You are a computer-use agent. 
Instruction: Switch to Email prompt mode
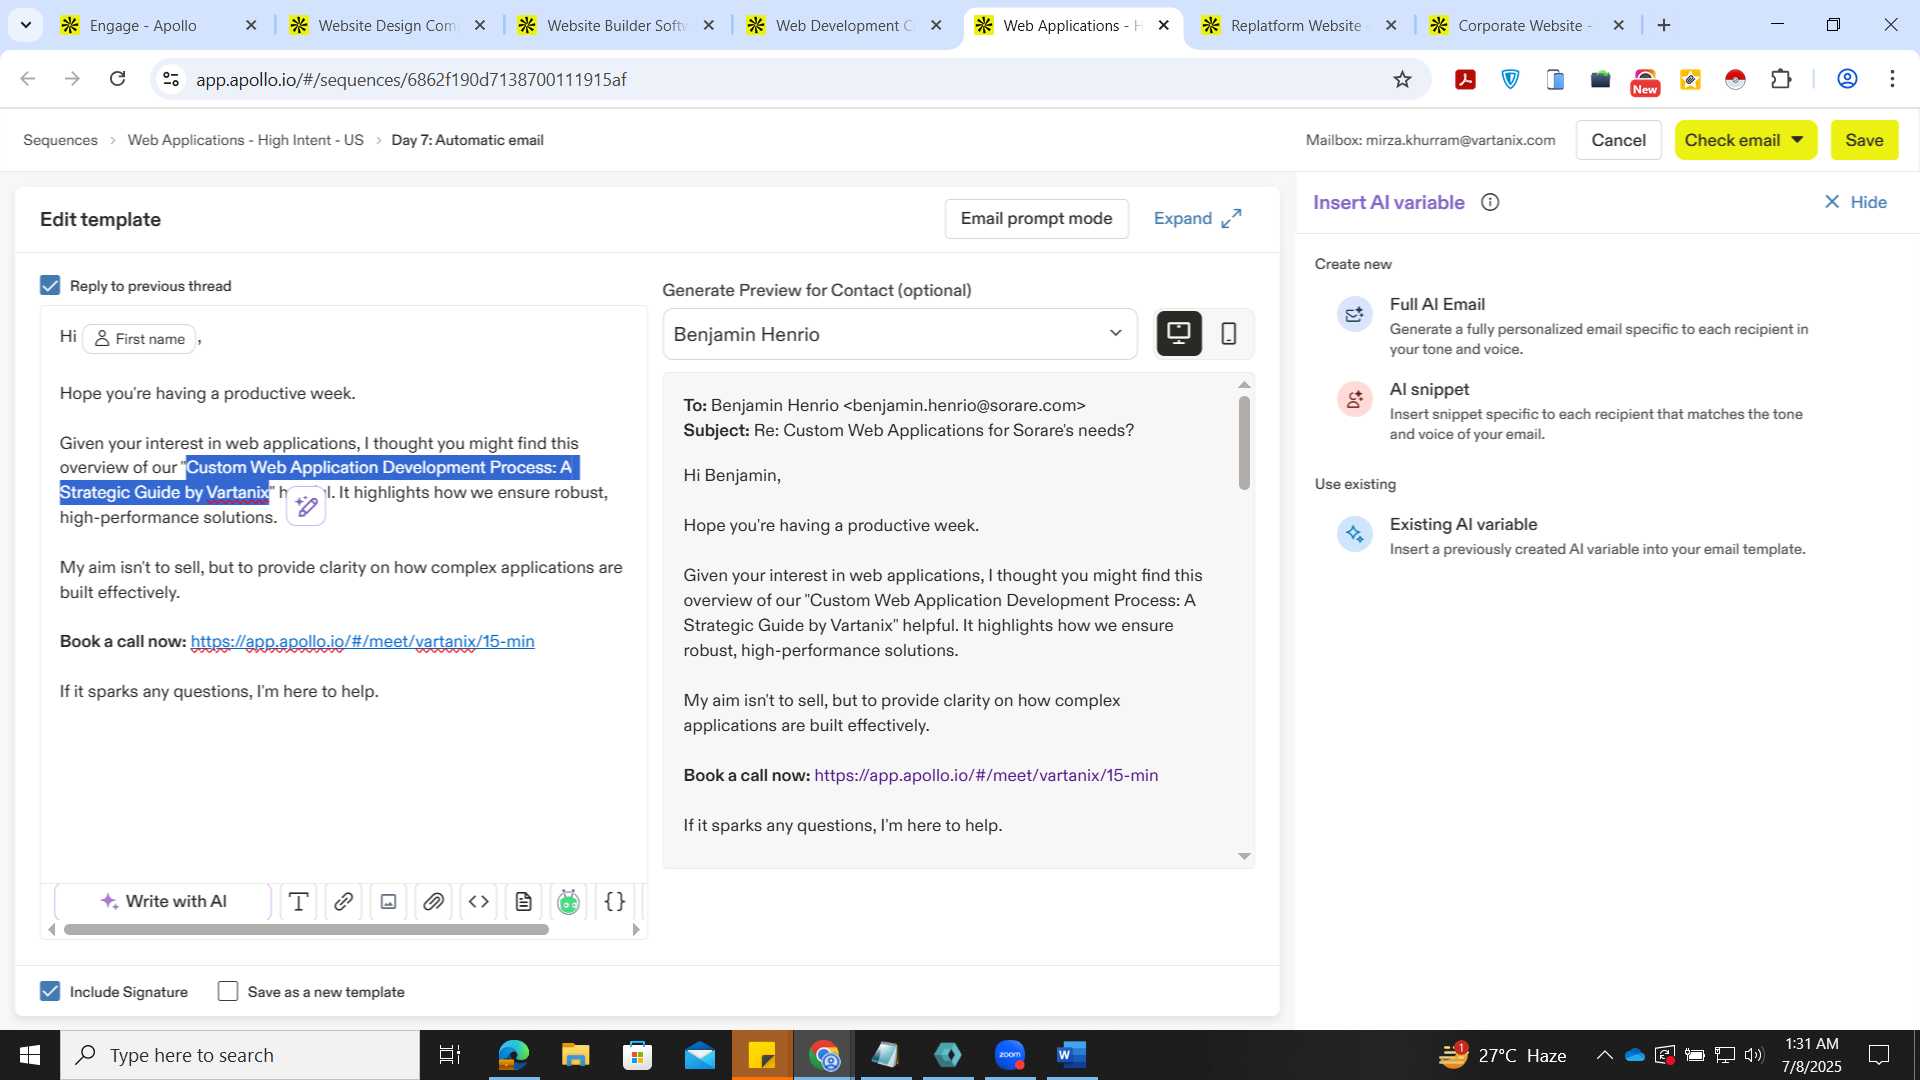[x=1036, y=219]
